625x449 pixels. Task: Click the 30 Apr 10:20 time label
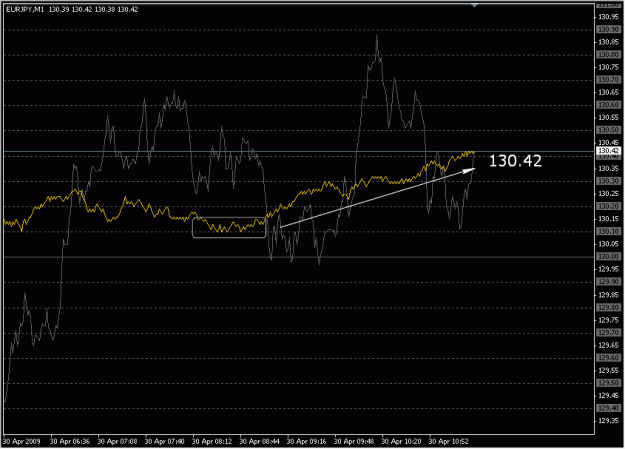point(401,441)
